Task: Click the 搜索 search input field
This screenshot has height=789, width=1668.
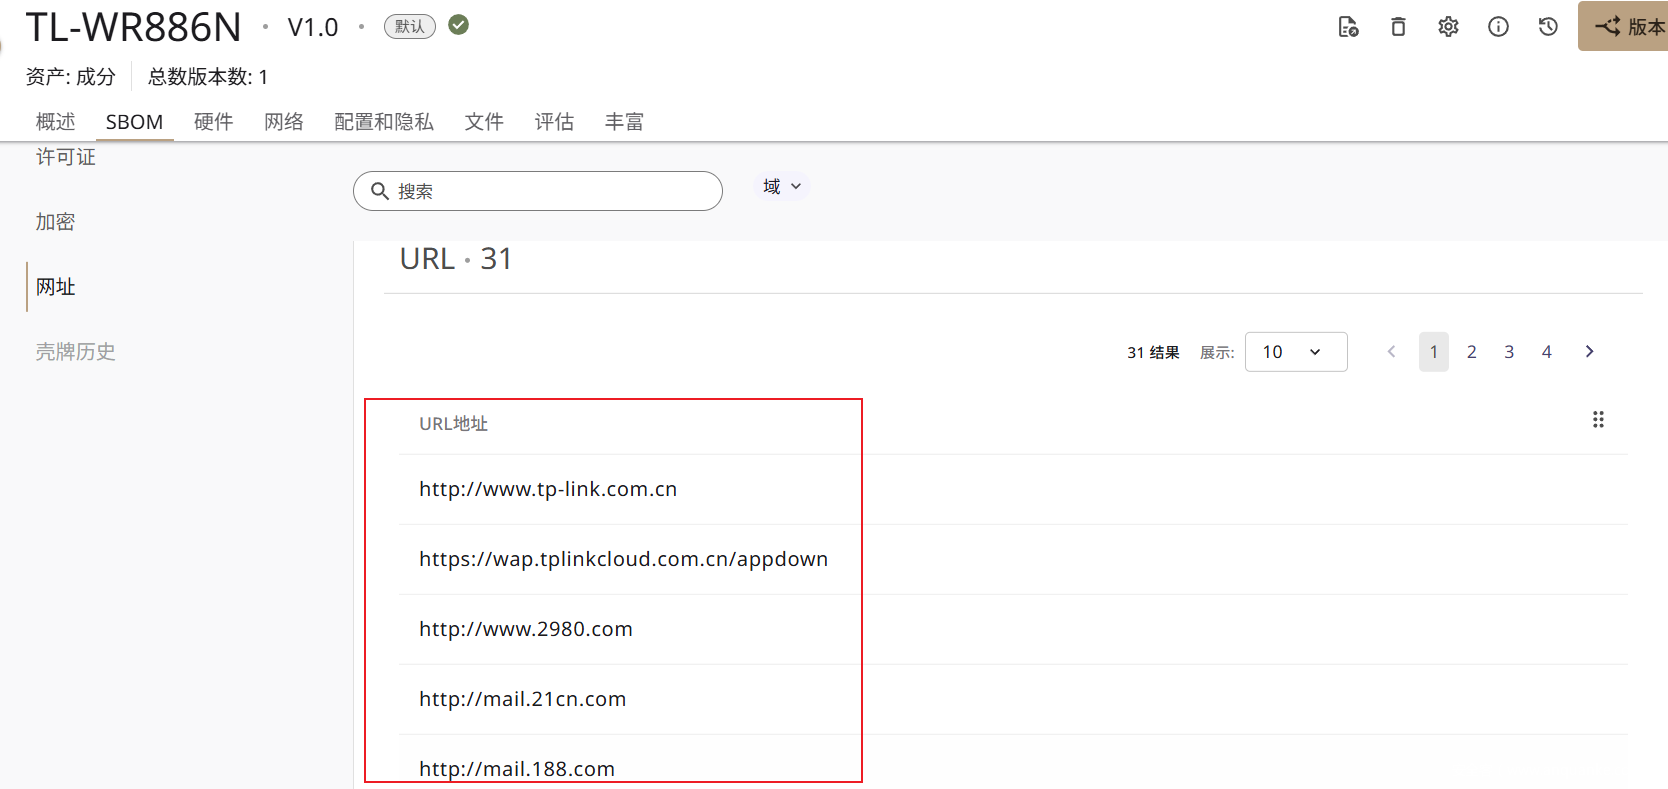Action: click(x=550, y=191)
